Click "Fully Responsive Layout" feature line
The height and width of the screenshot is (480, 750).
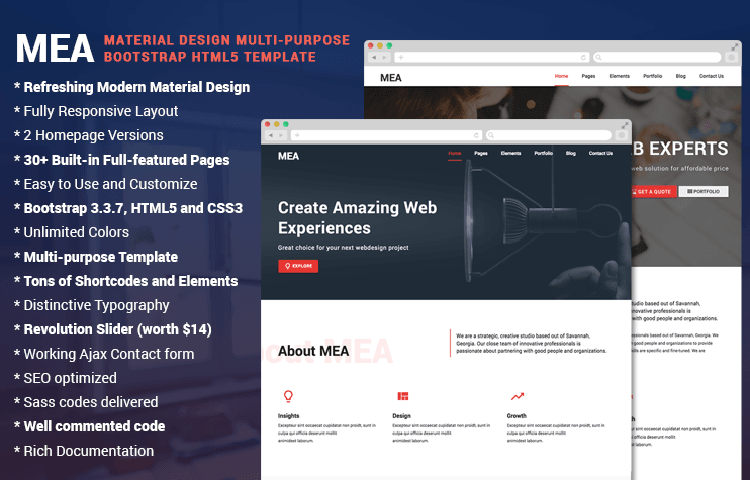click(x=96, y=111)
